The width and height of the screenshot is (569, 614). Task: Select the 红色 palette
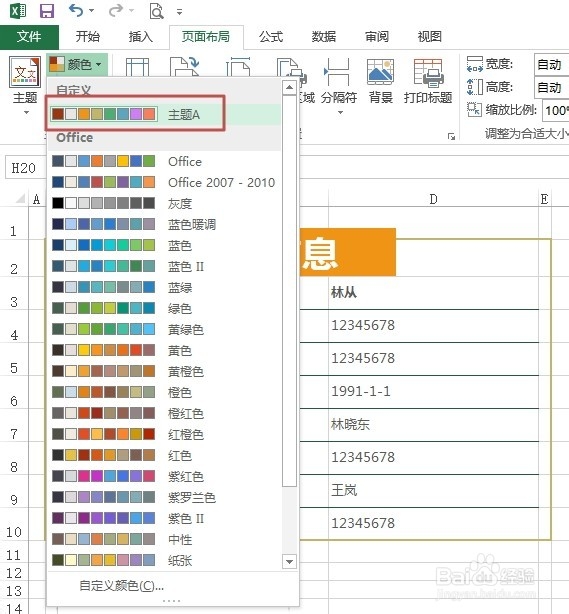click(164, 455)
